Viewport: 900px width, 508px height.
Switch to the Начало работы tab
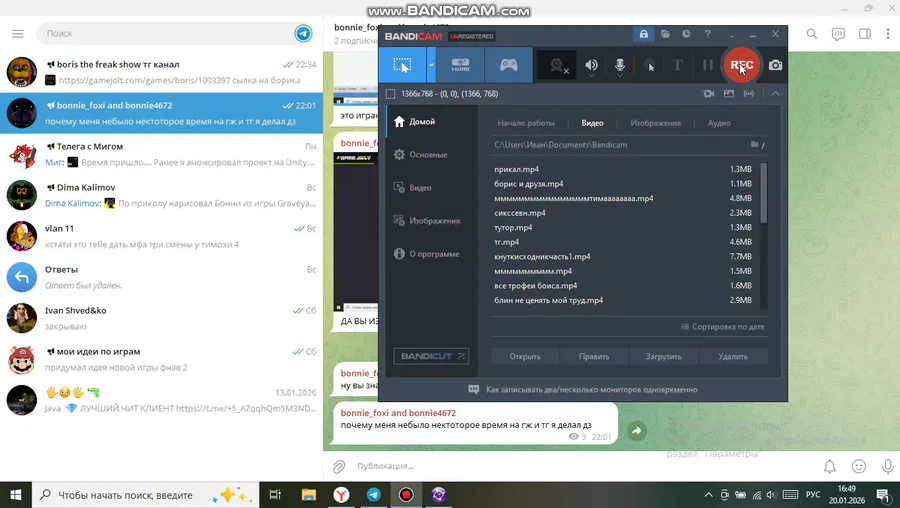point(526,123)
